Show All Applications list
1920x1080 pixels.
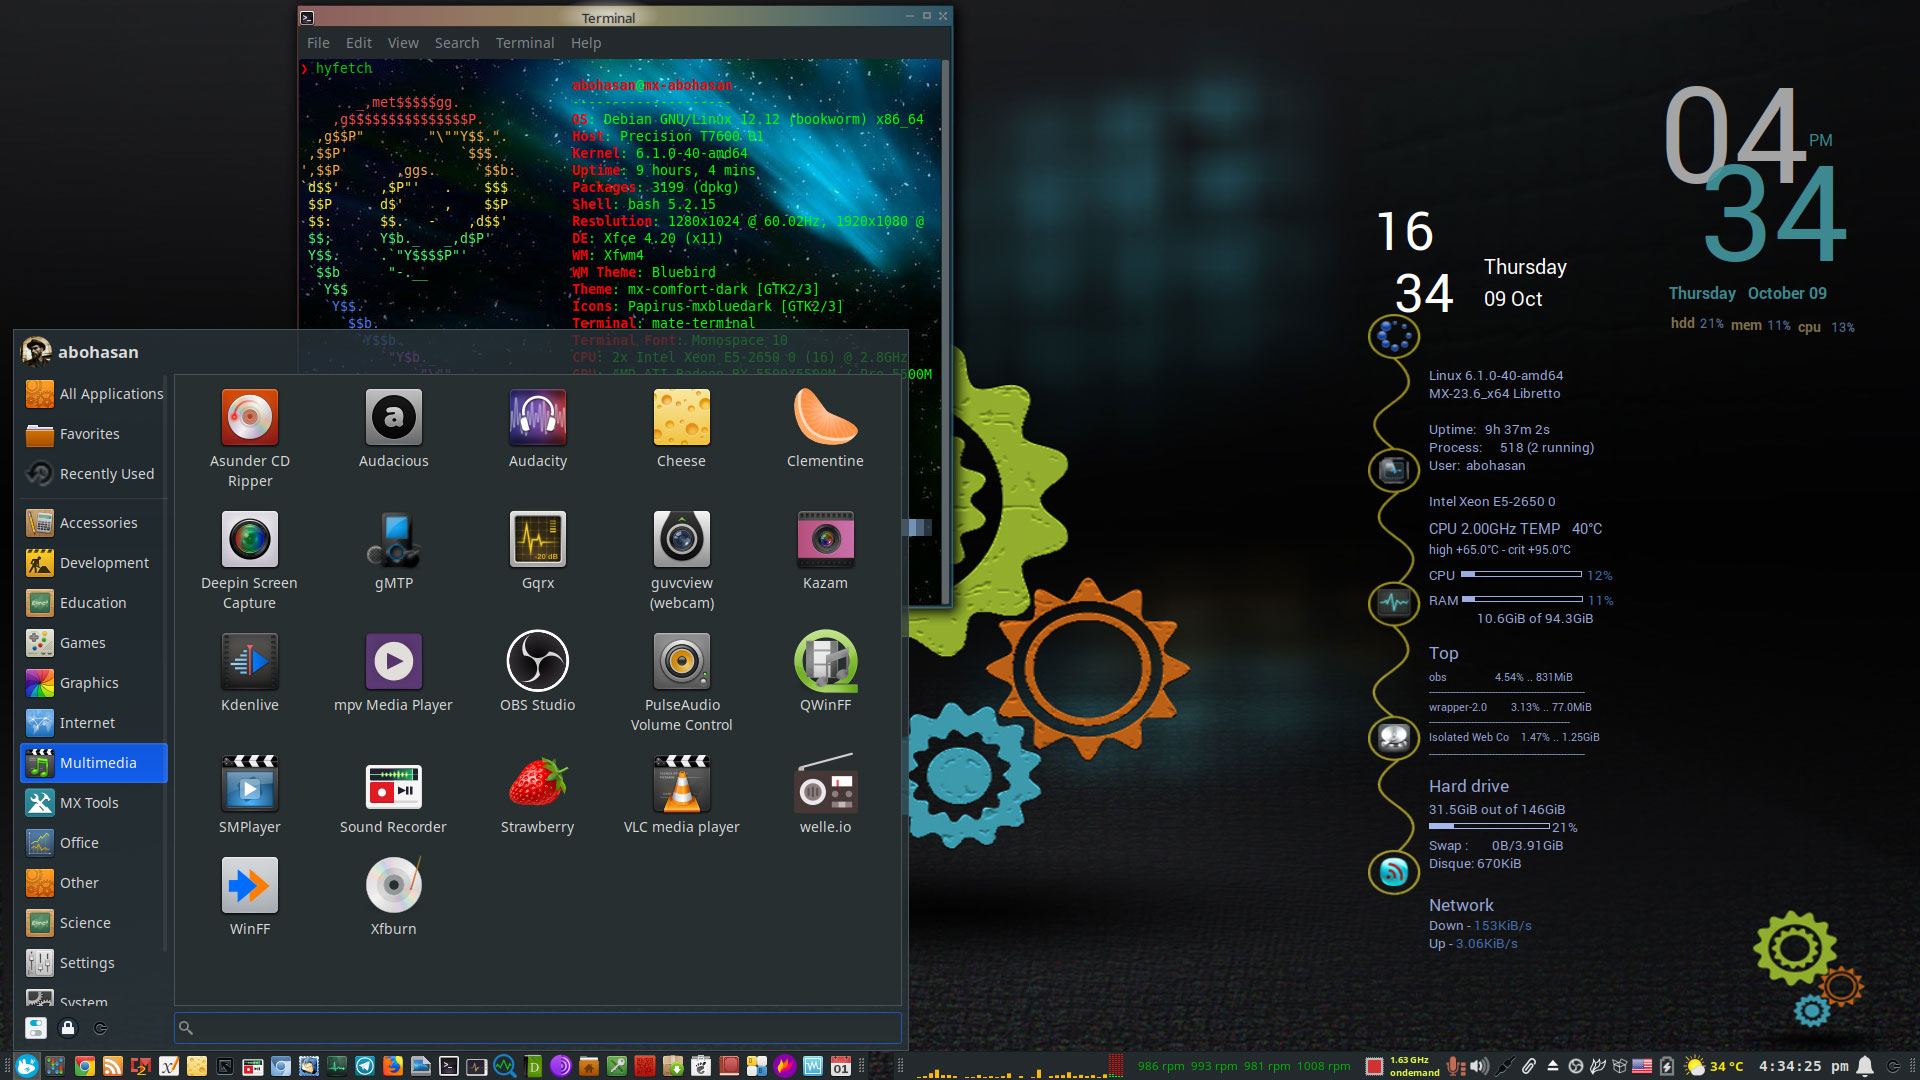tap(110, 394)
